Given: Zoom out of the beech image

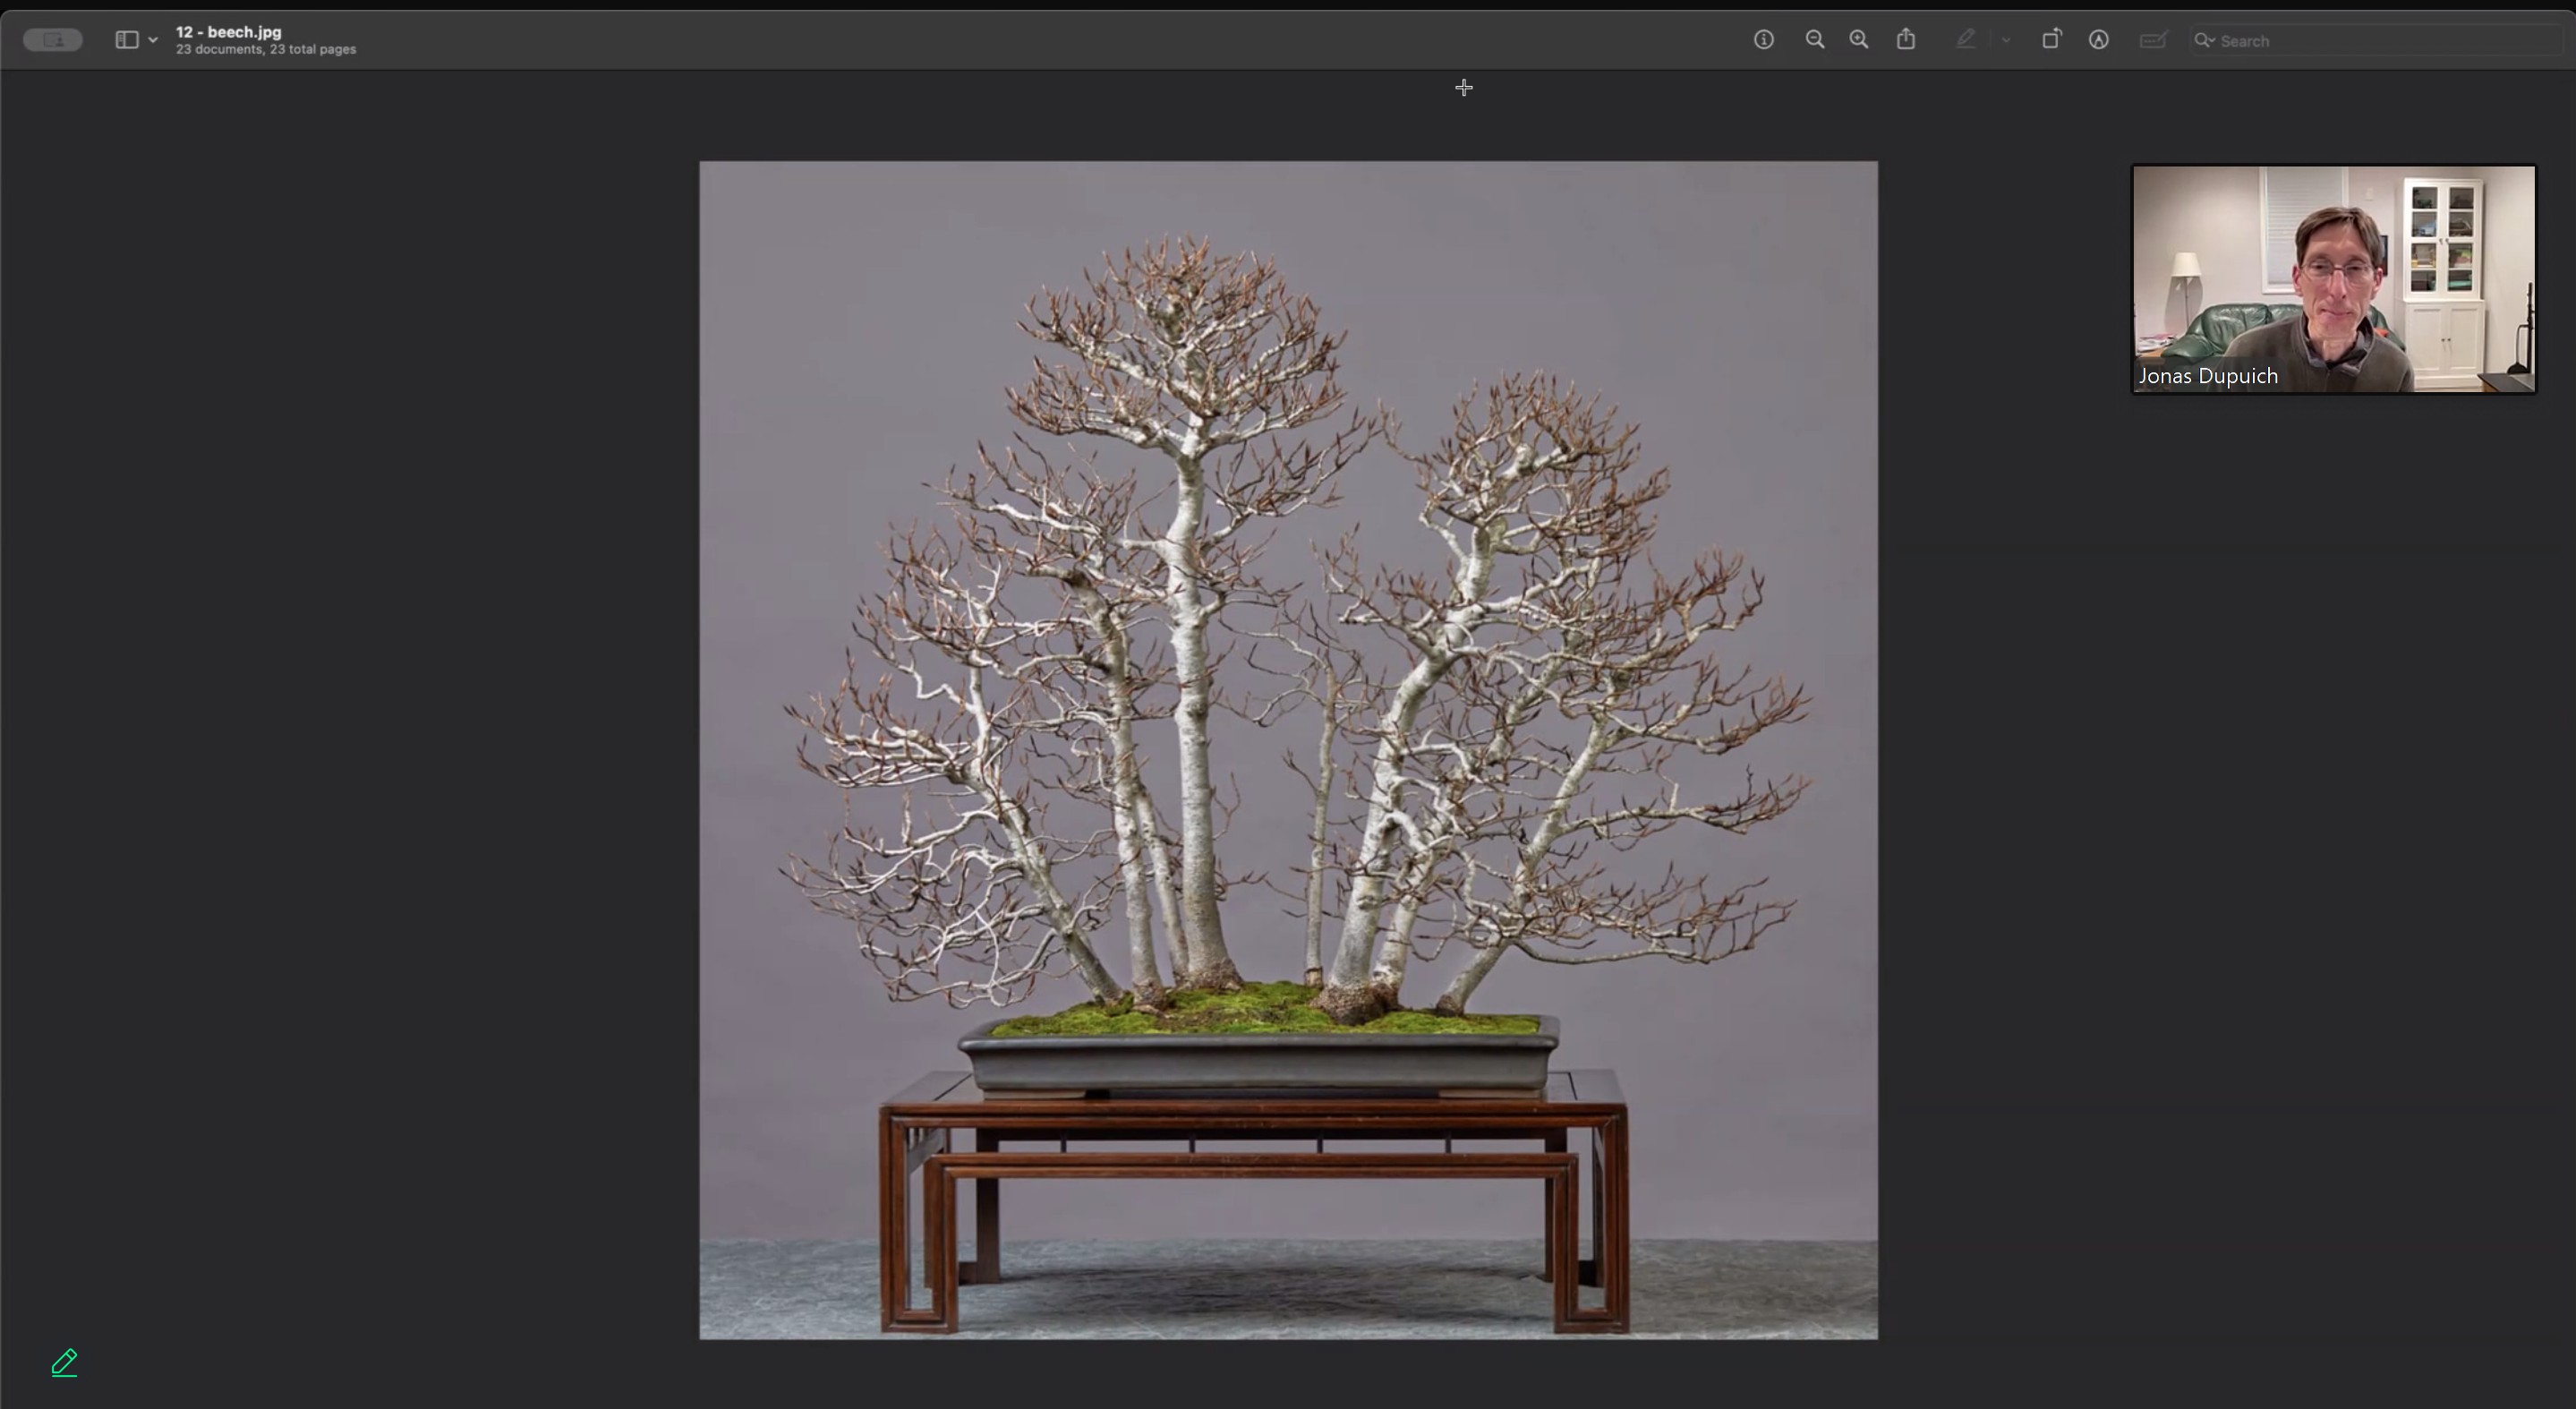Looking at the screenshot, I should [1814, 40].
